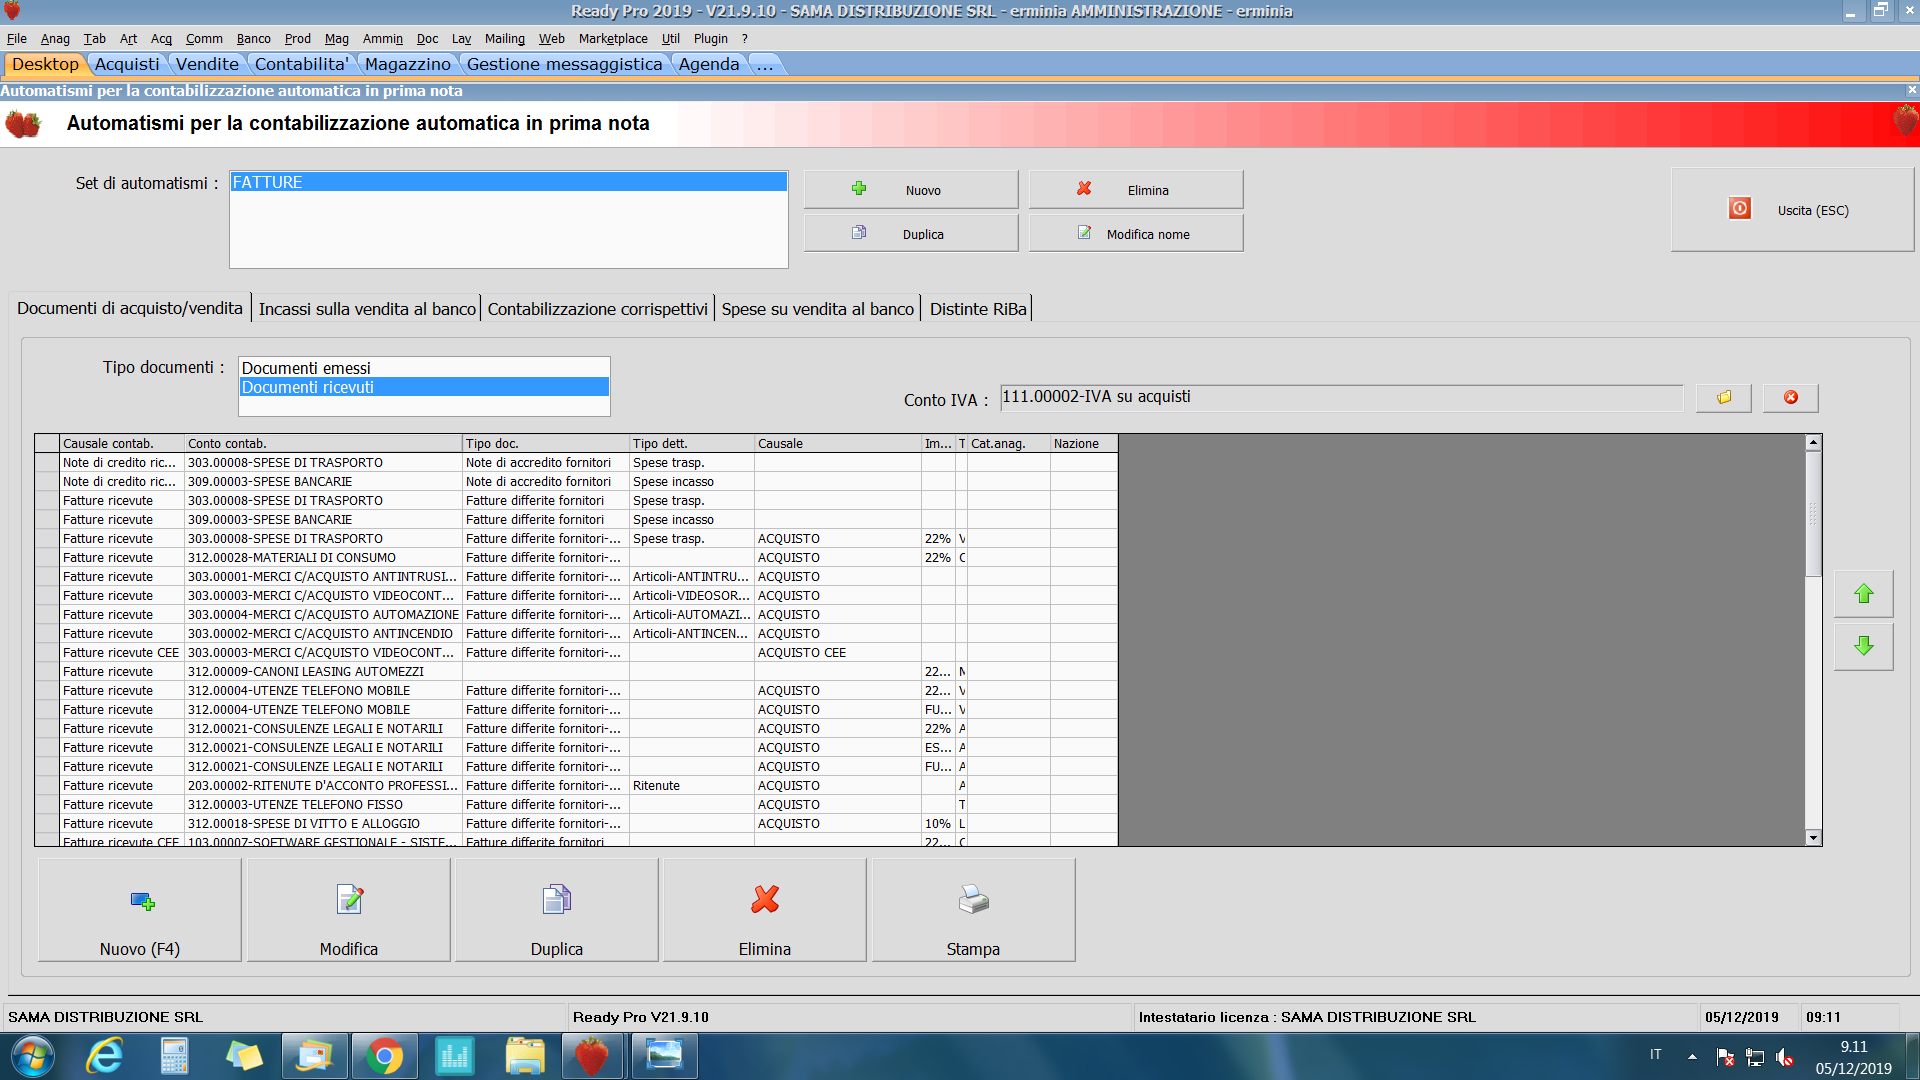Move row down with green arrow

click(1864, 646)
